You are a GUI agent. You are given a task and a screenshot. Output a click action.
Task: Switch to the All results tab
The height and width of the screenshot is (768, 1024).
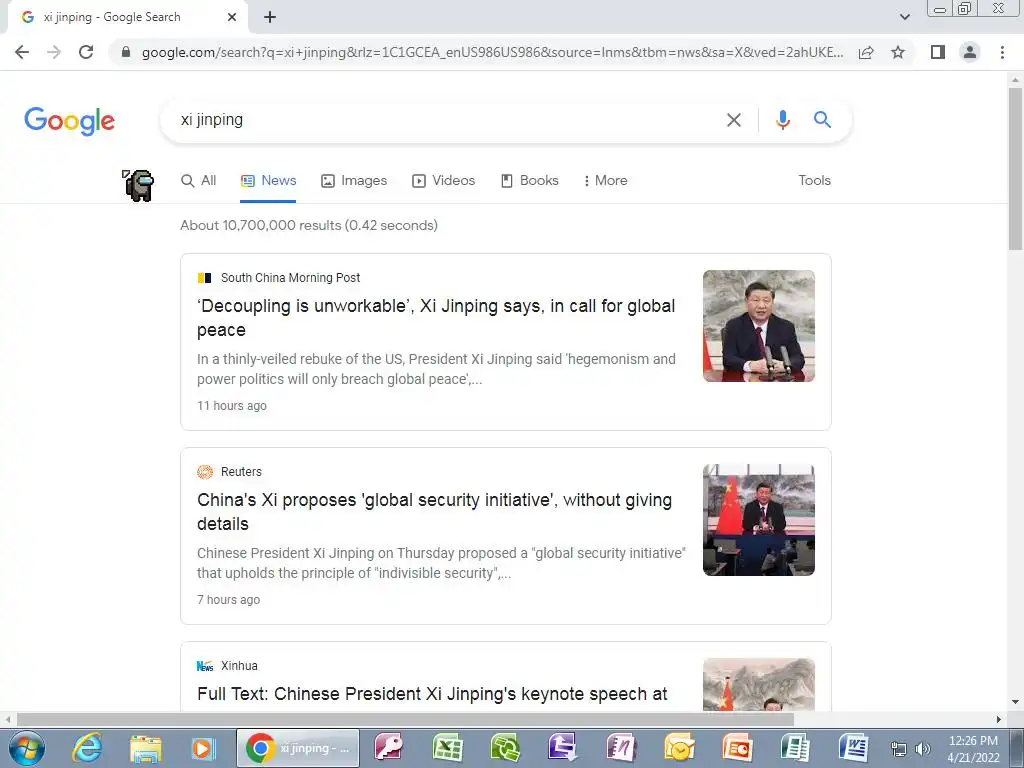[x=199, y=181]
